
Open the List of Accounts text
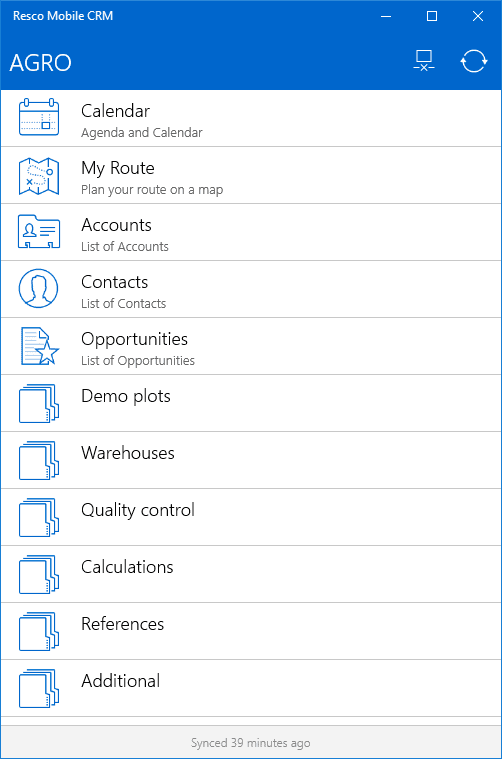[124, 246]
